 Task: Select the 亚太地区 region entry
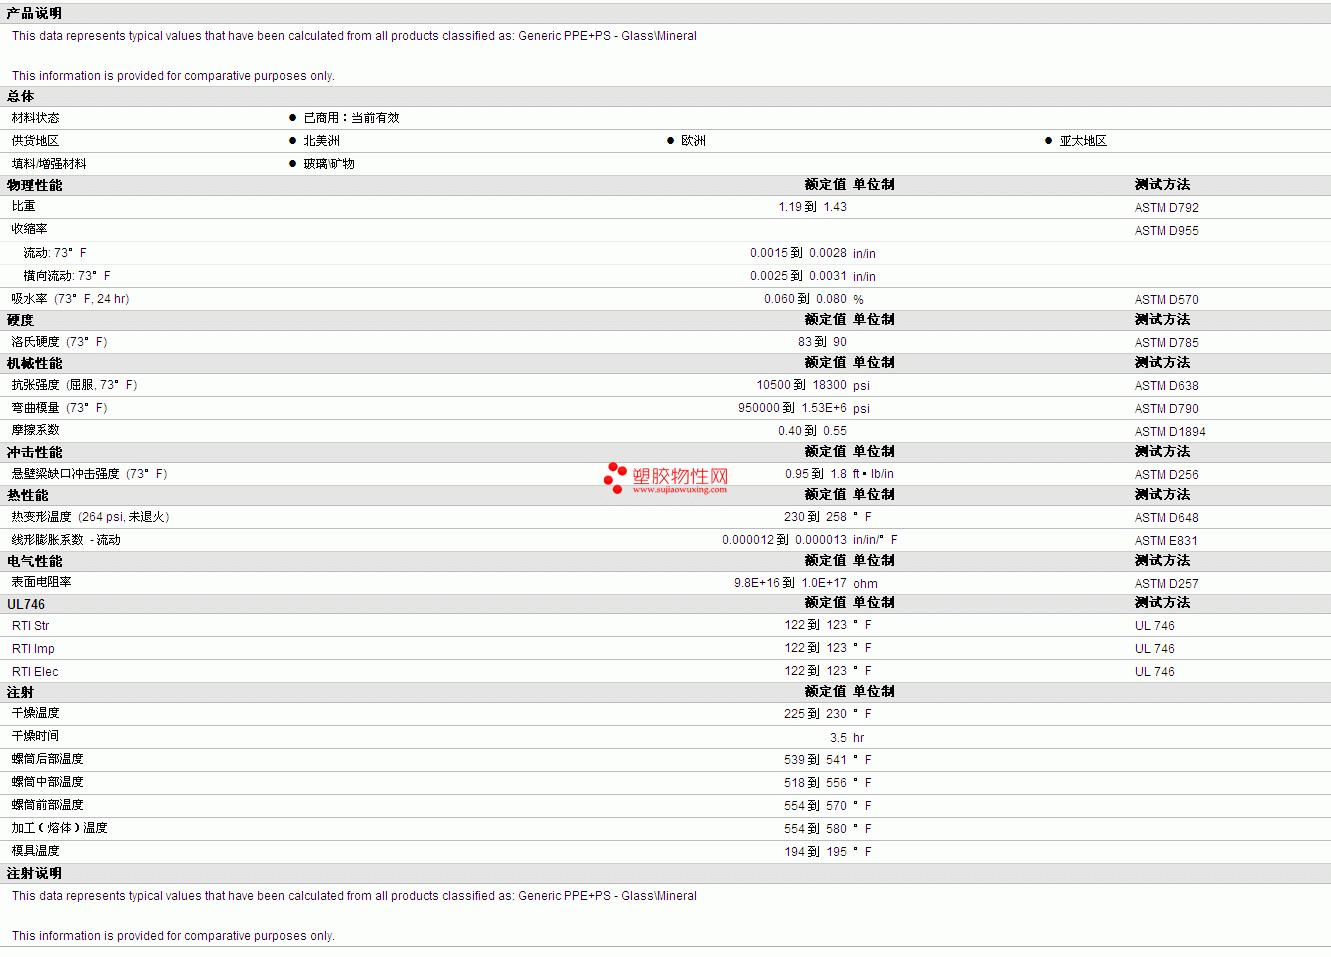pyautogui.click(x=1083, y=141)
